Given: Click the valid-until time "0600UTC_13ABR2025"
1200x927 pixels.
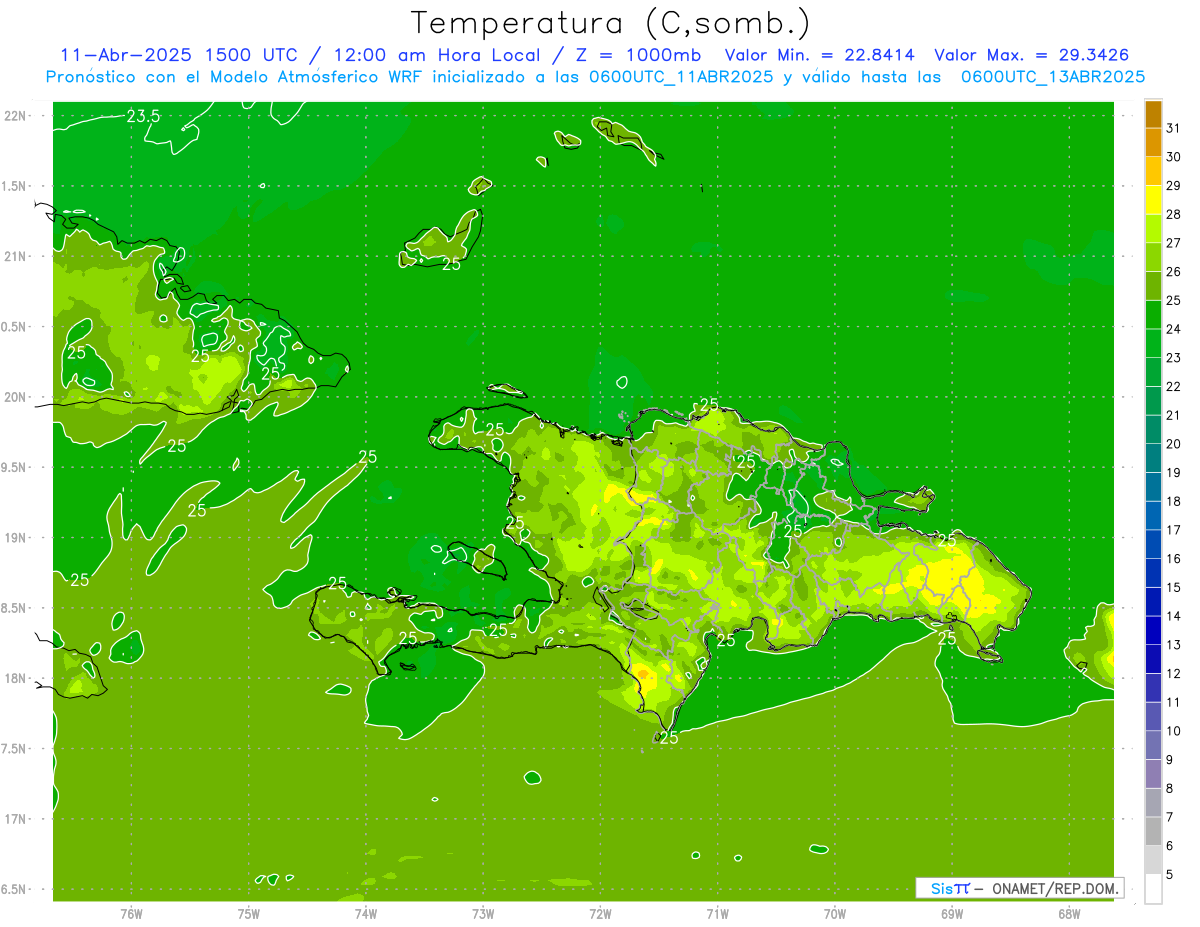Looking at the screenshot, I should pyautogui.click(x=1053, y=76).
